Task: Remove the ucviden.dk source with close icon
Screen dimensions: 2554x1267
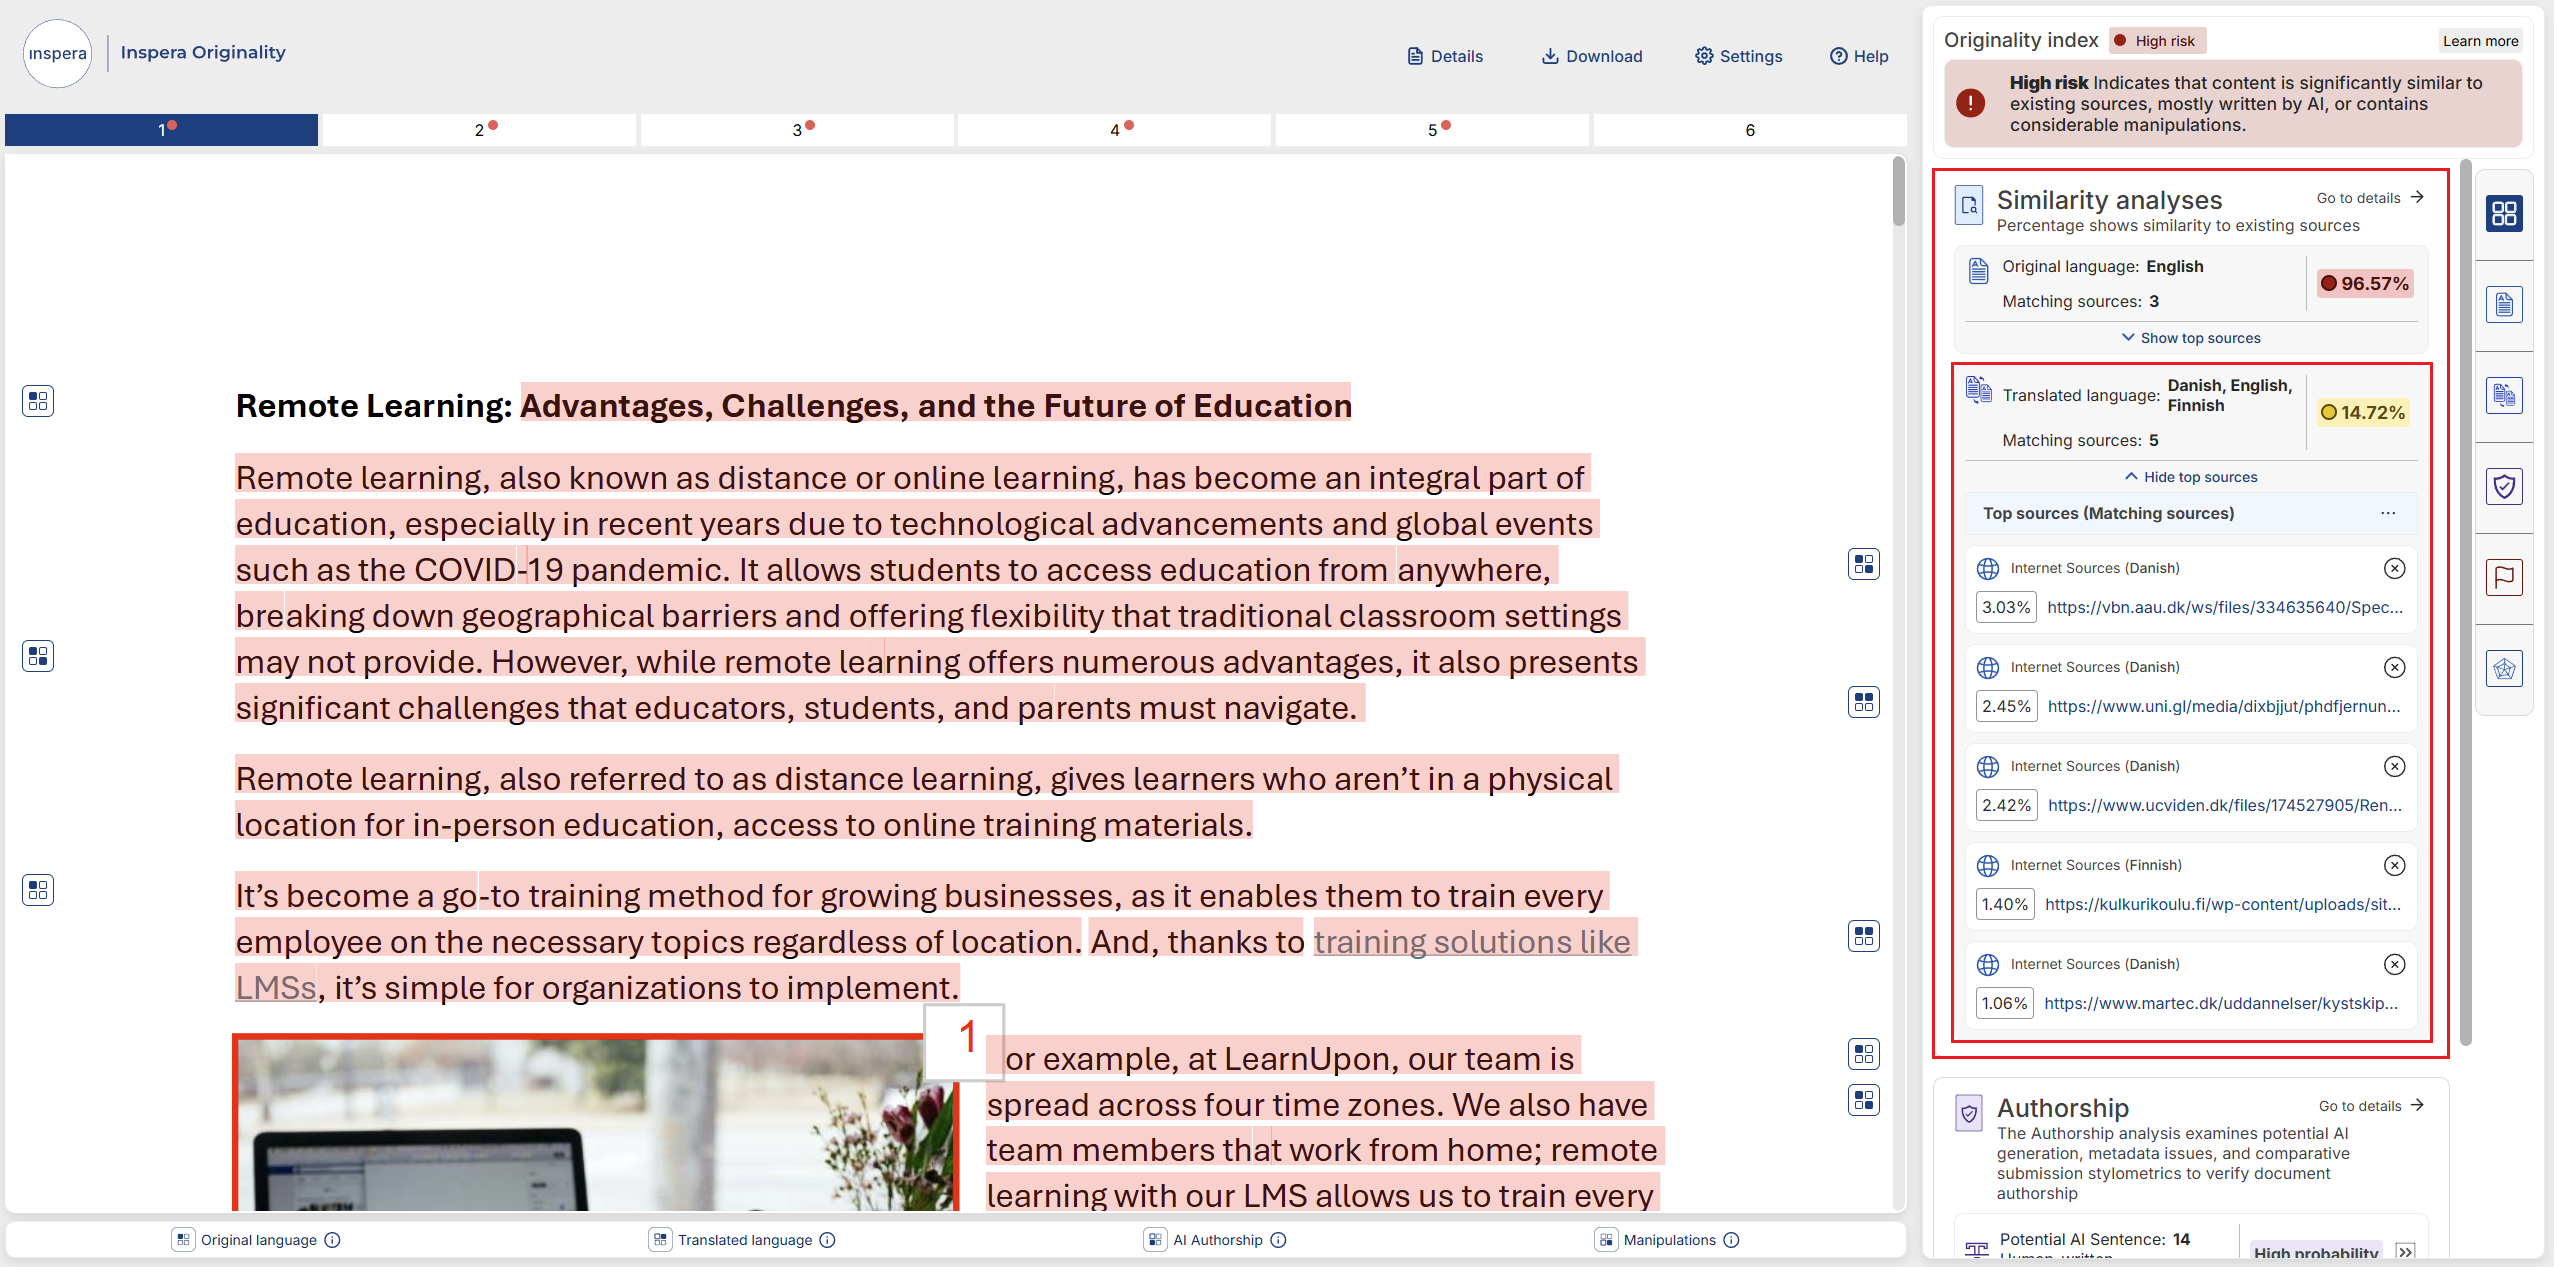Action: (x=2394, y=766)
